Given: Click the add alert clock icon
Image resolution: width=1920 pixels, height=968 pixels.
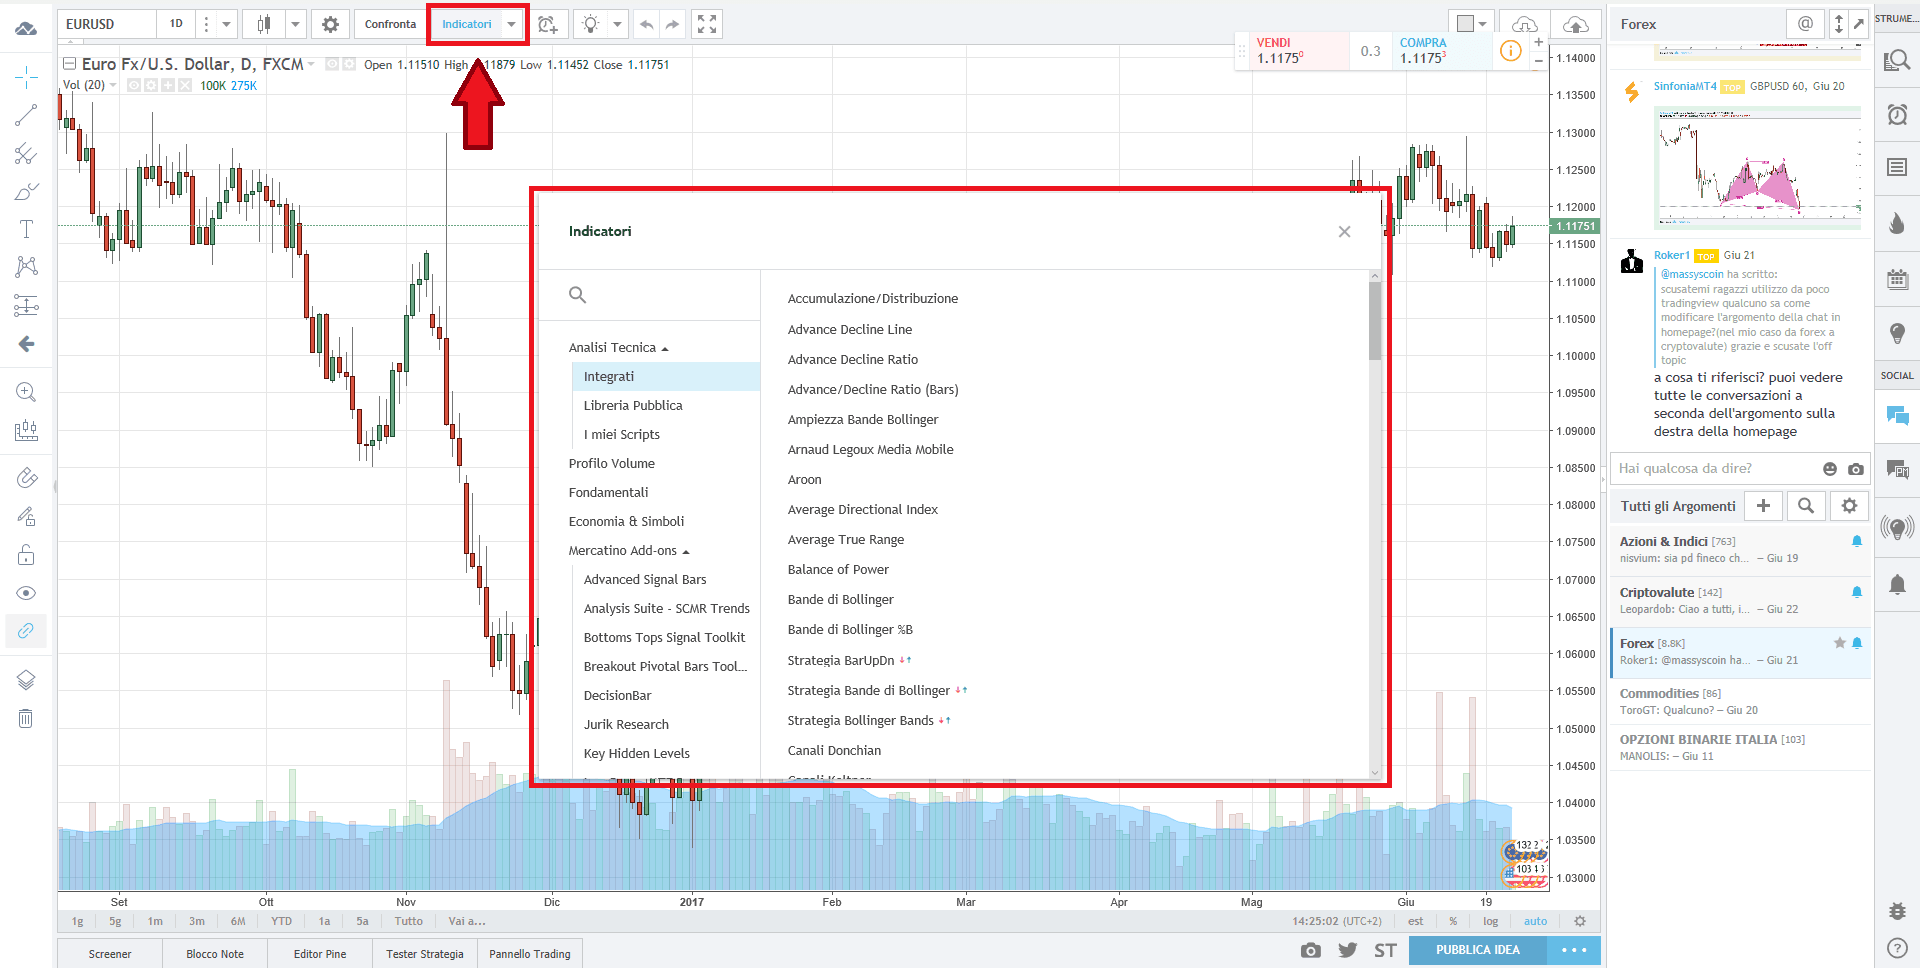Looking at the screenshot, I should 548,24.
